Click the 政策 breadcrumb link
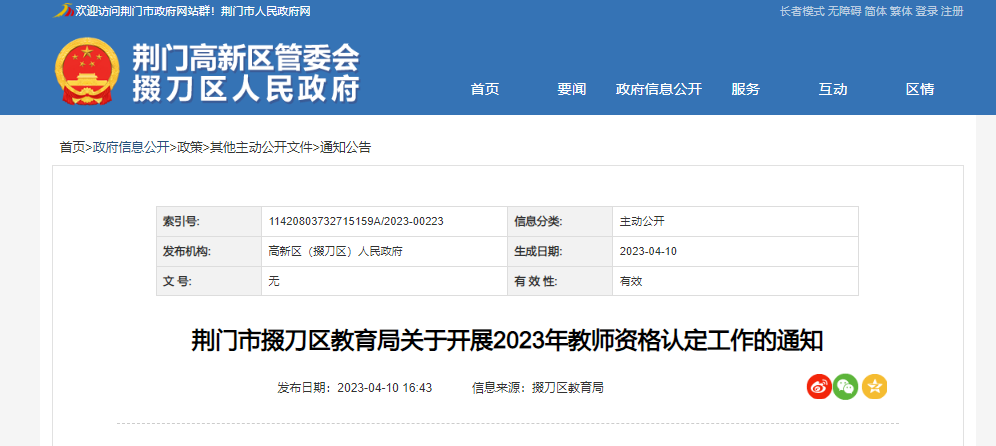Image resolution: width=996 pixels, height=446 pixels. (189, 147)
